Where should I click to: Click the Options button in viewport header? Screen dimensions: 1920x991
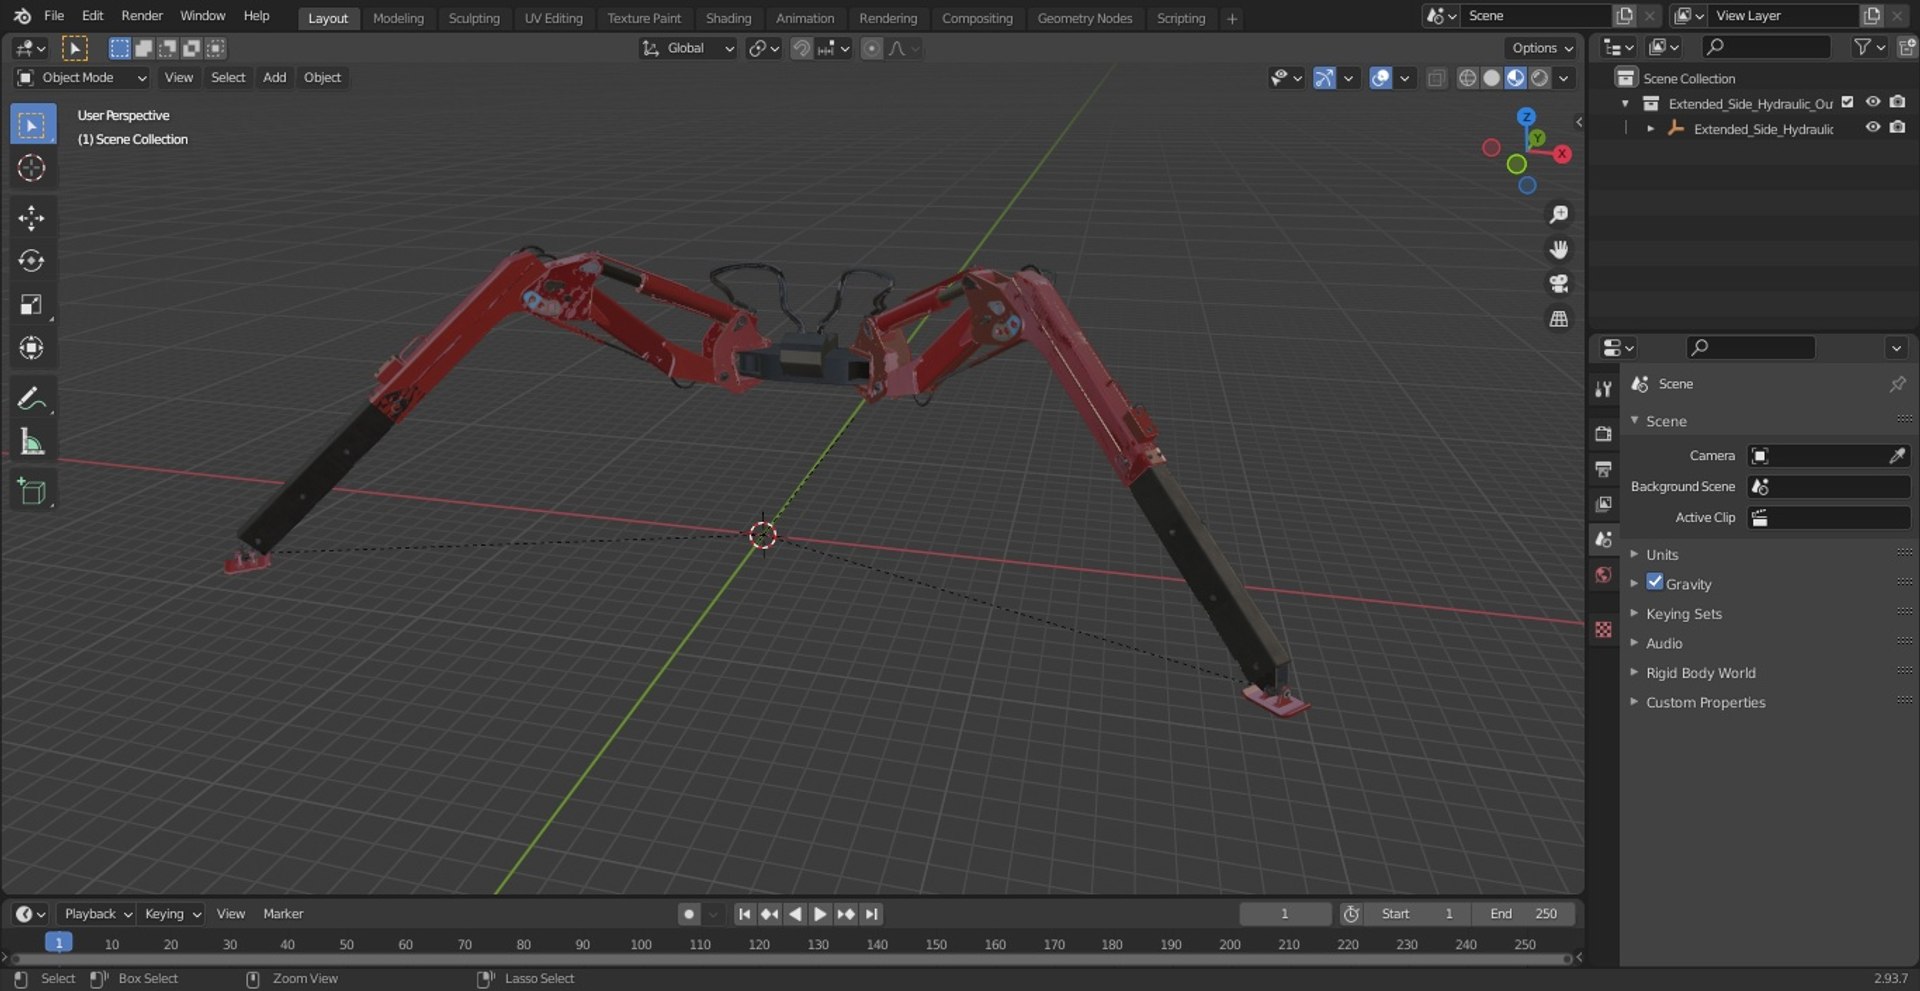click(x=1541, y=48)
